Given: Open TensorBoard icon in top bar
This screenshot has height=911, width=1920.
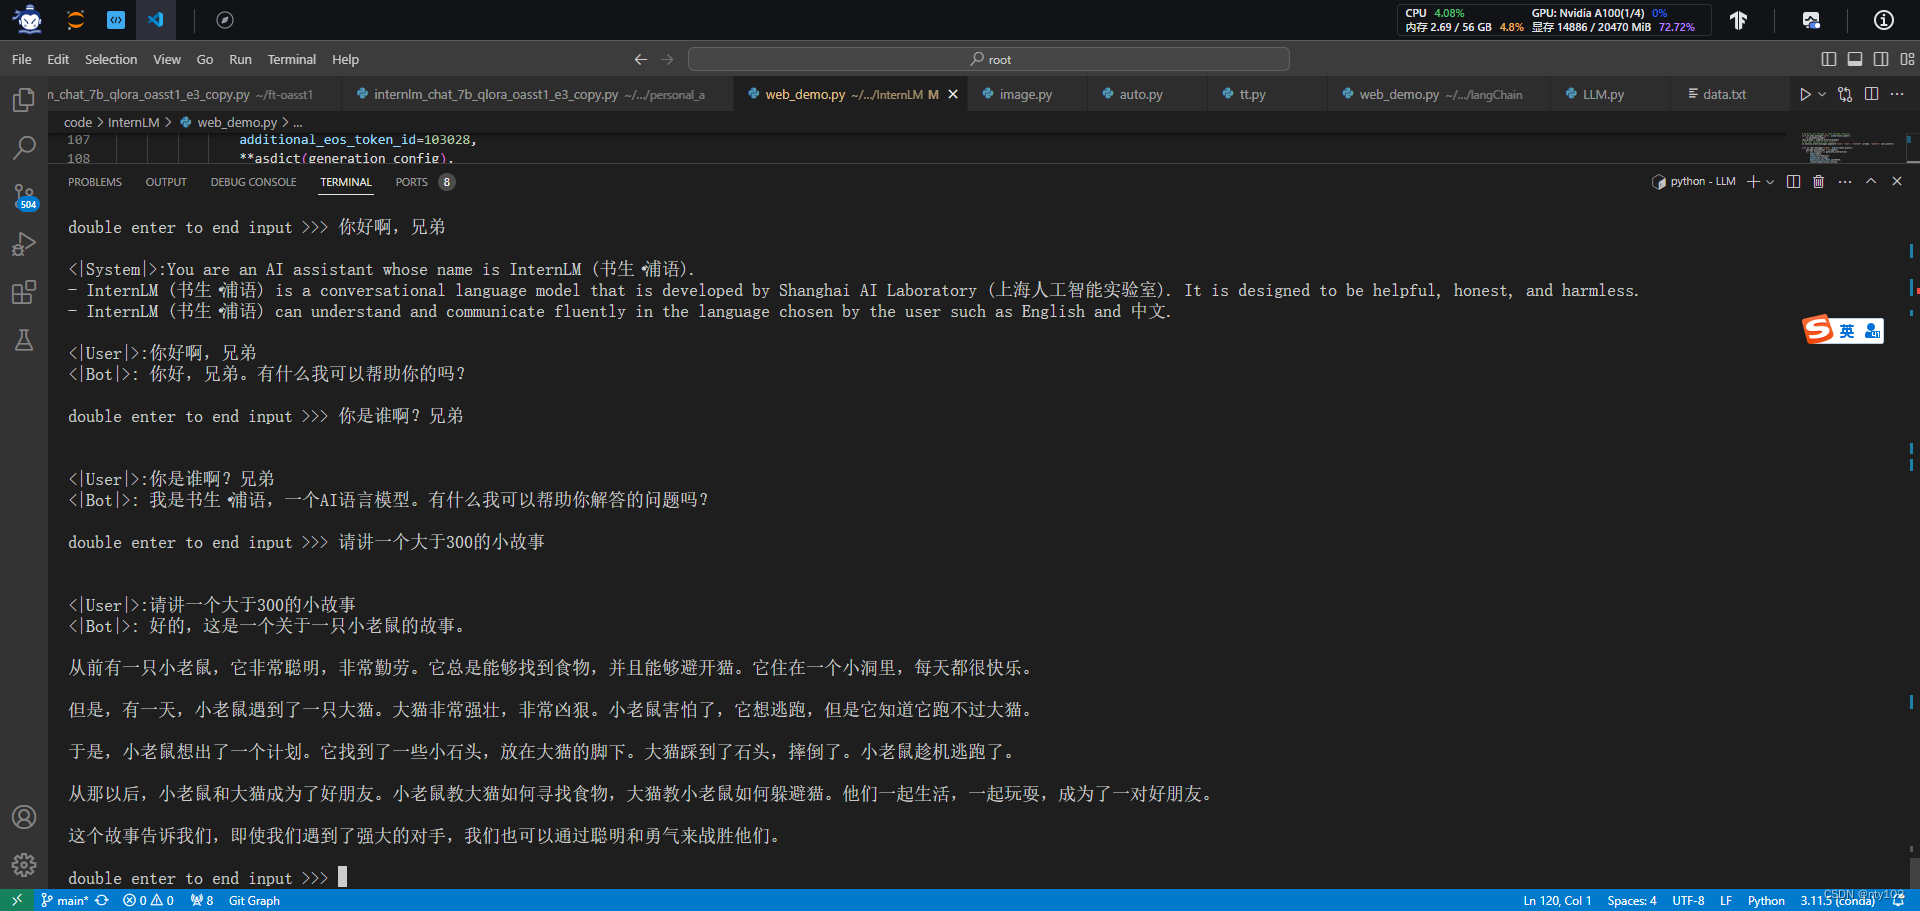Looking at the screenshot, I should pyautogui.click(x=1739, y=20).
